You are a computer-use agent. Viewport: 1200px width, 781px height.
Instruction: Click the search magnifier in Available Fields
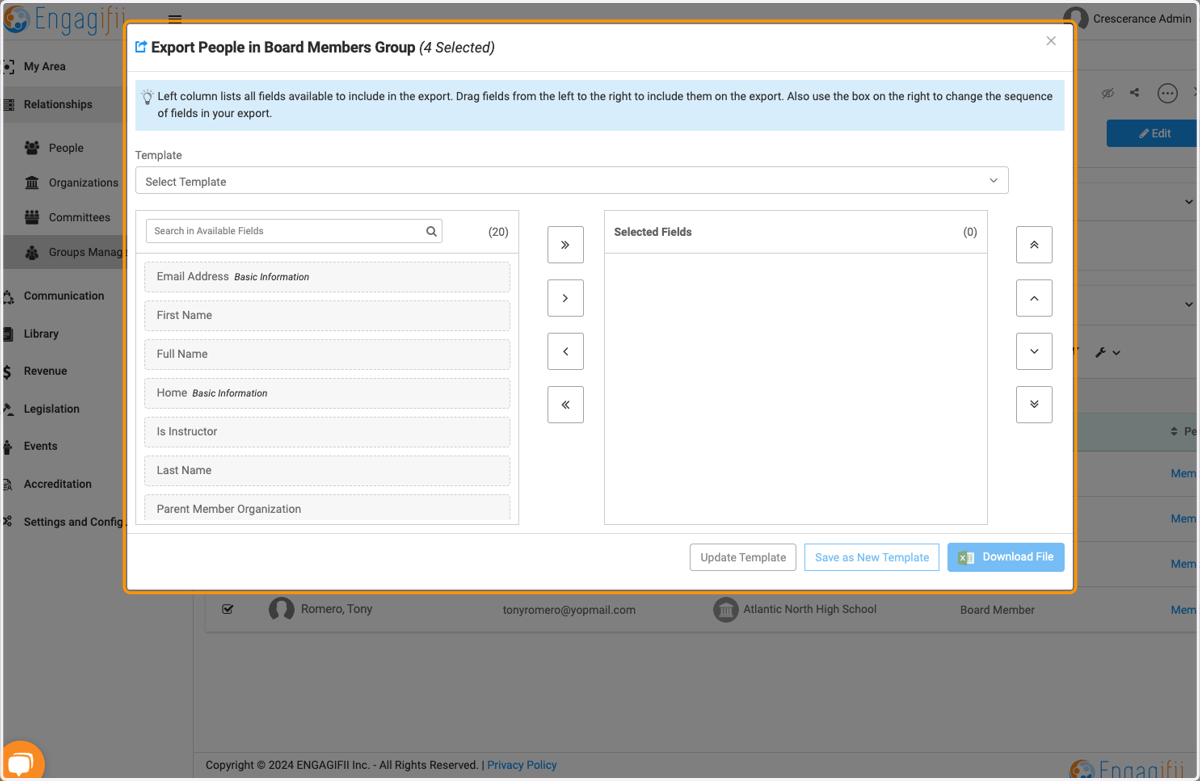431,231
